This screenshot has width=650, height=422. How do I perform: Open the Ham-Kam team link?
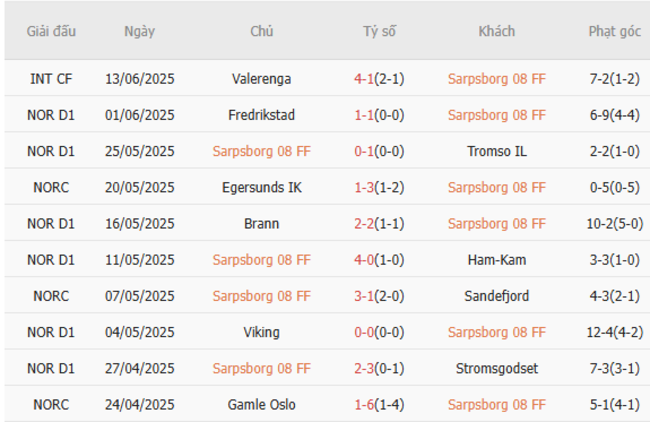tap(496, 260)
